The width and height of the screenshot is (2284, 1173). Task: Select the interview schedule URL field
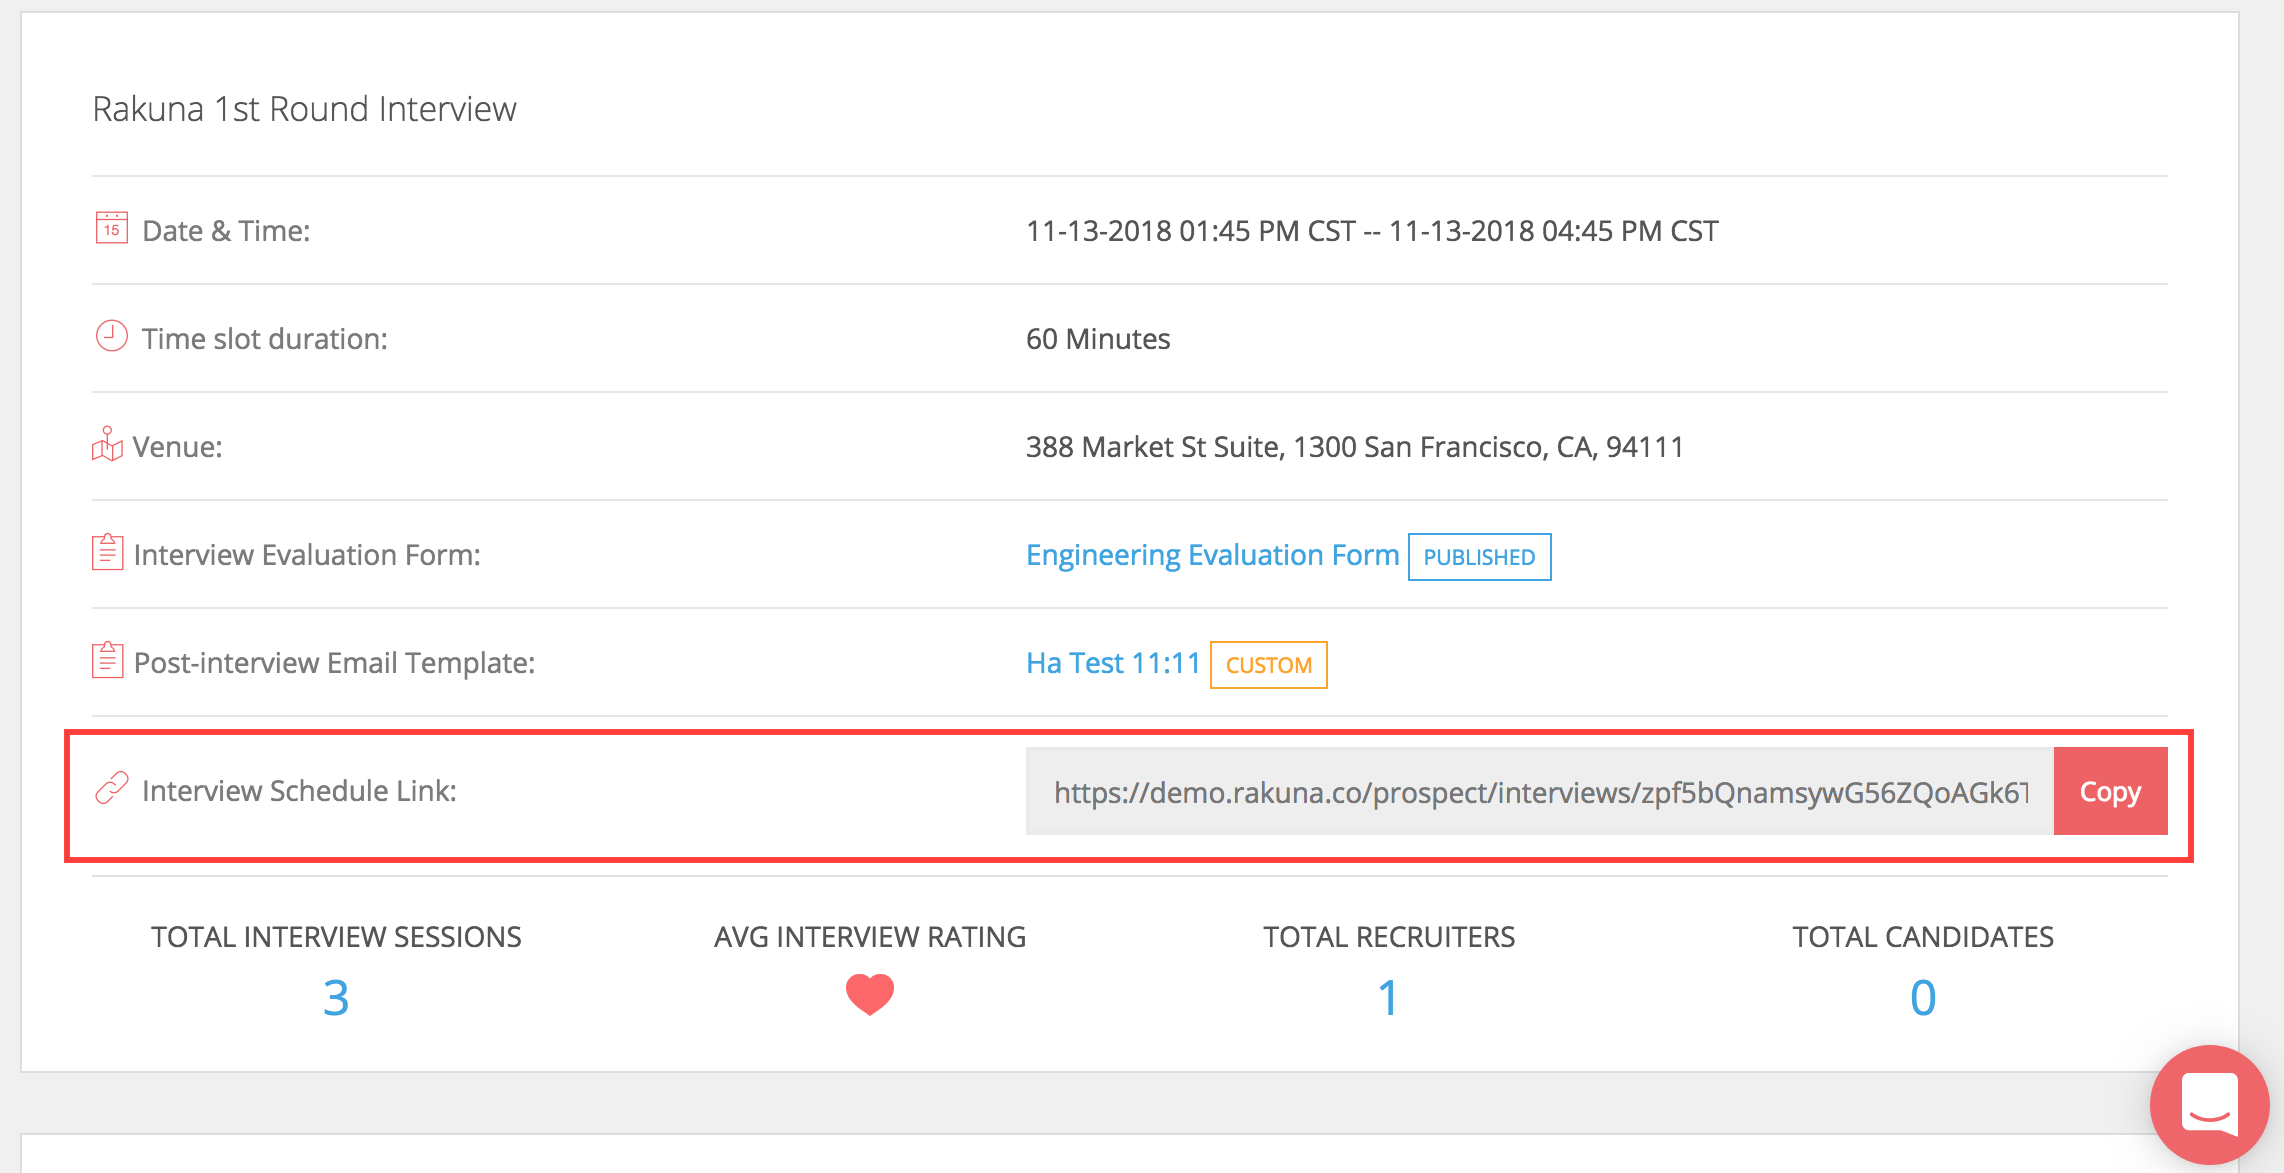click(1539, 792)
